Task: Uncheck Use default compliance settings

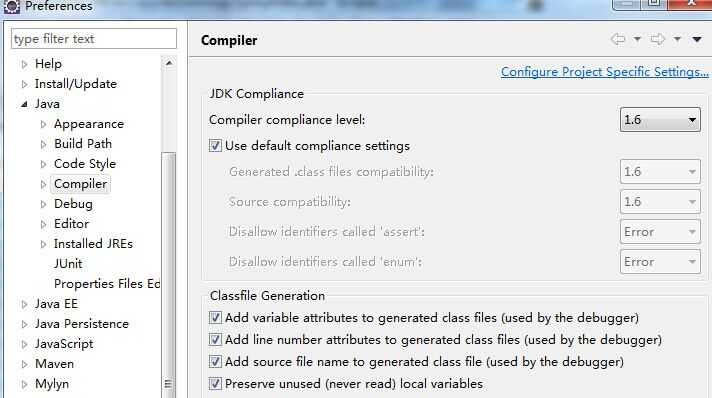Action: 215,146
